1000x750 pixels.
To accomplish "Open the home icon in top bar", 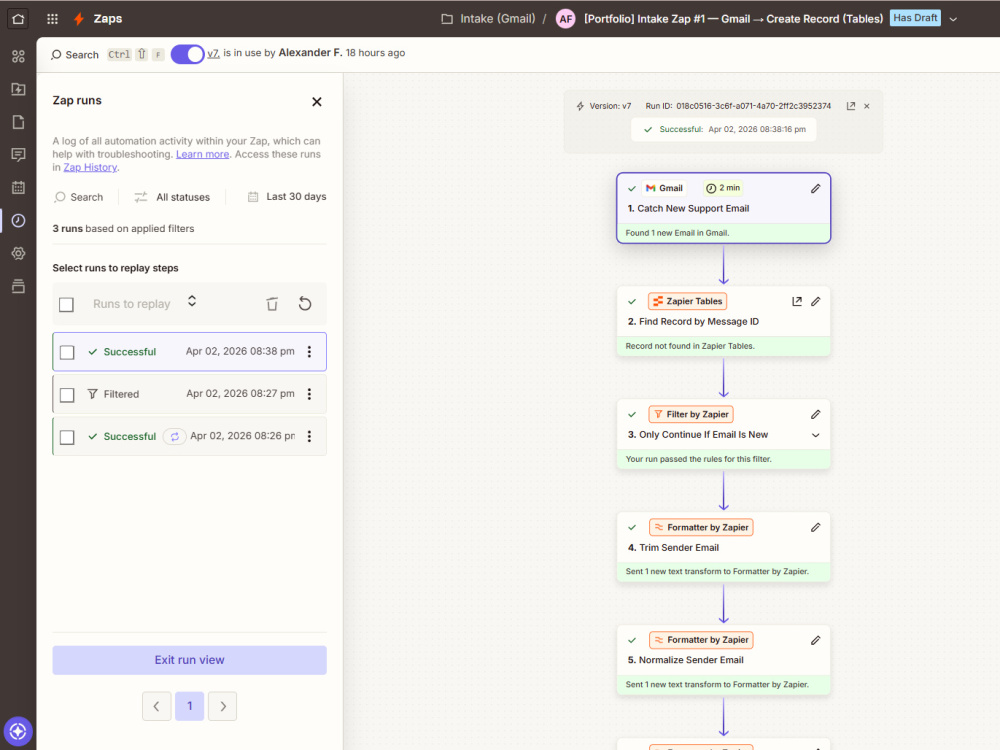I will 18,18.
